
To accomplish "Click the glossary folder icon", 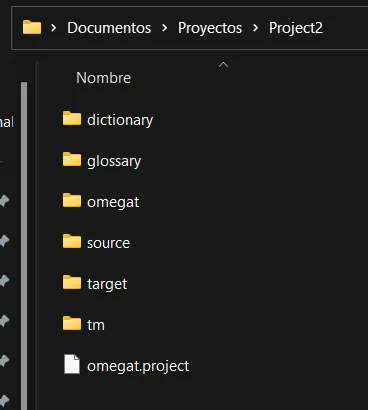I will [72, 159].
